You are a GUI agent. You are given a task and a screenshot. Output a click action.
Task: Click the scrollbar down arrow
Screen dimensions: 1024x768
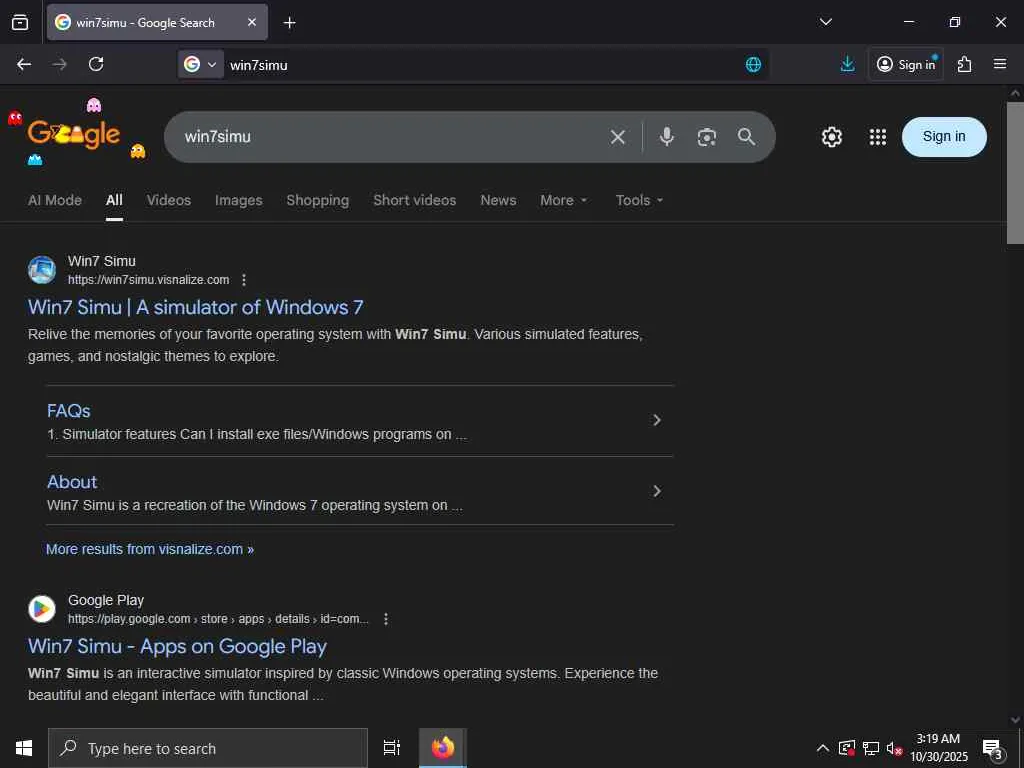1015,720
